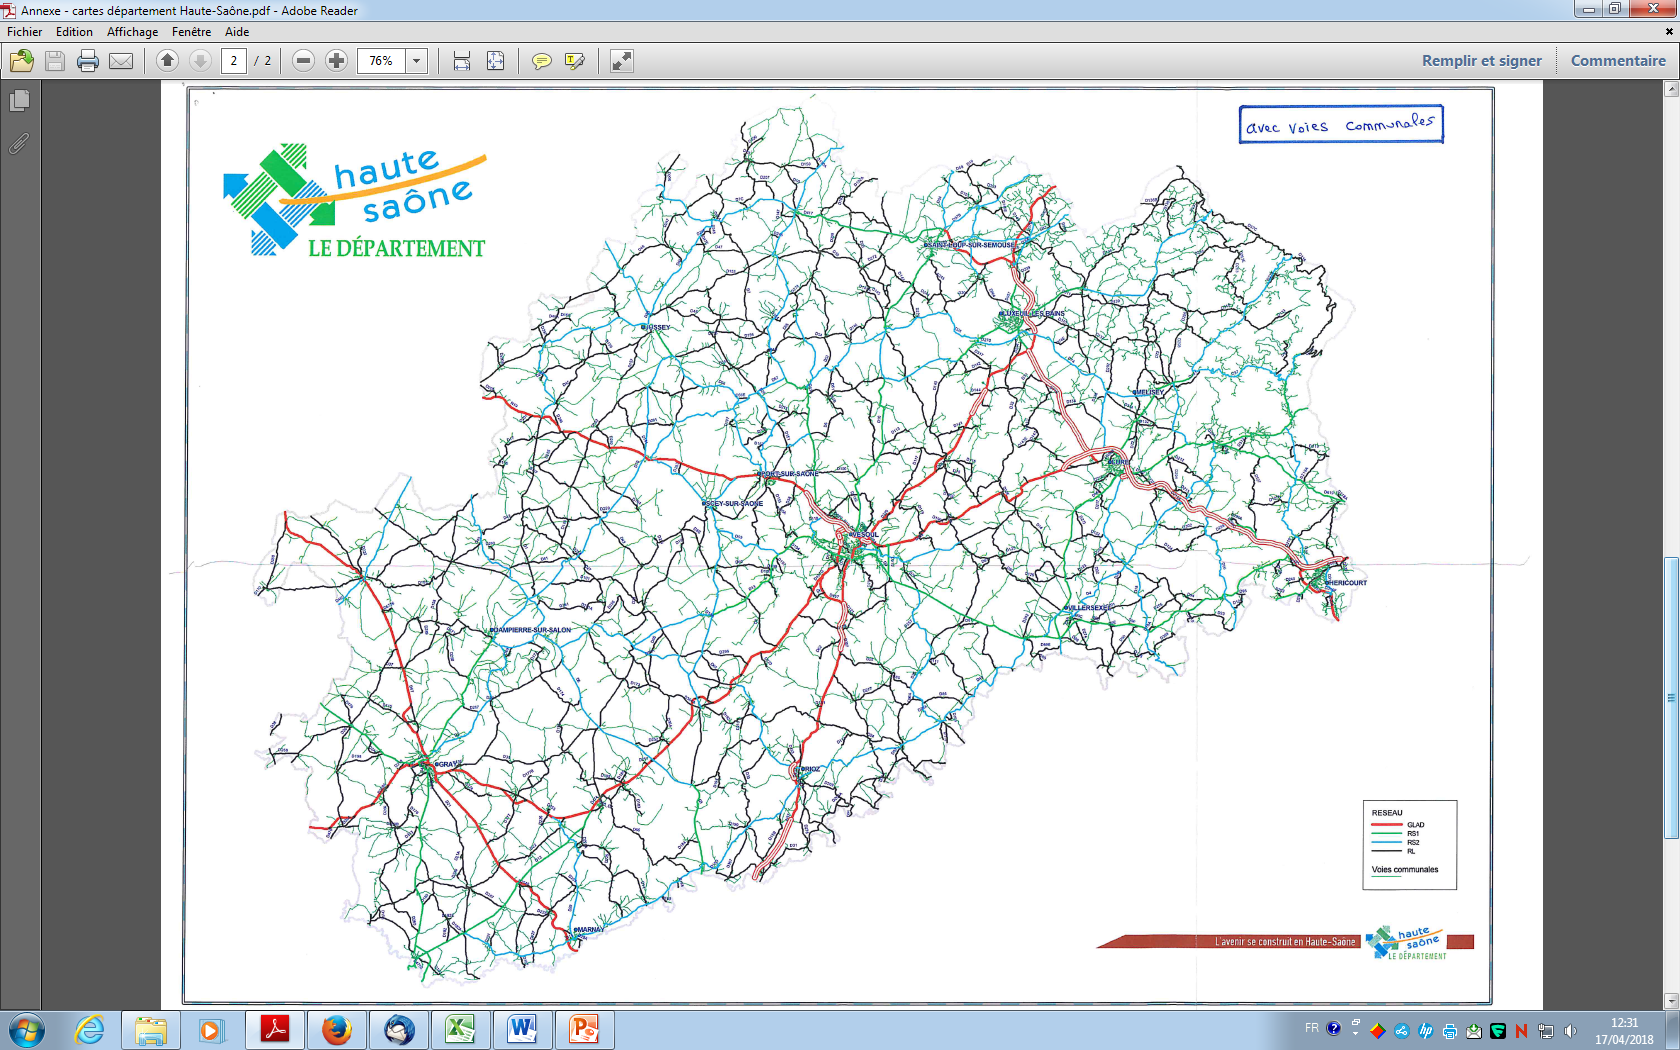The height and width of the screenshot is (1050, 1680).
Task: Go to previous page arrow
Action: coord(168,61)
